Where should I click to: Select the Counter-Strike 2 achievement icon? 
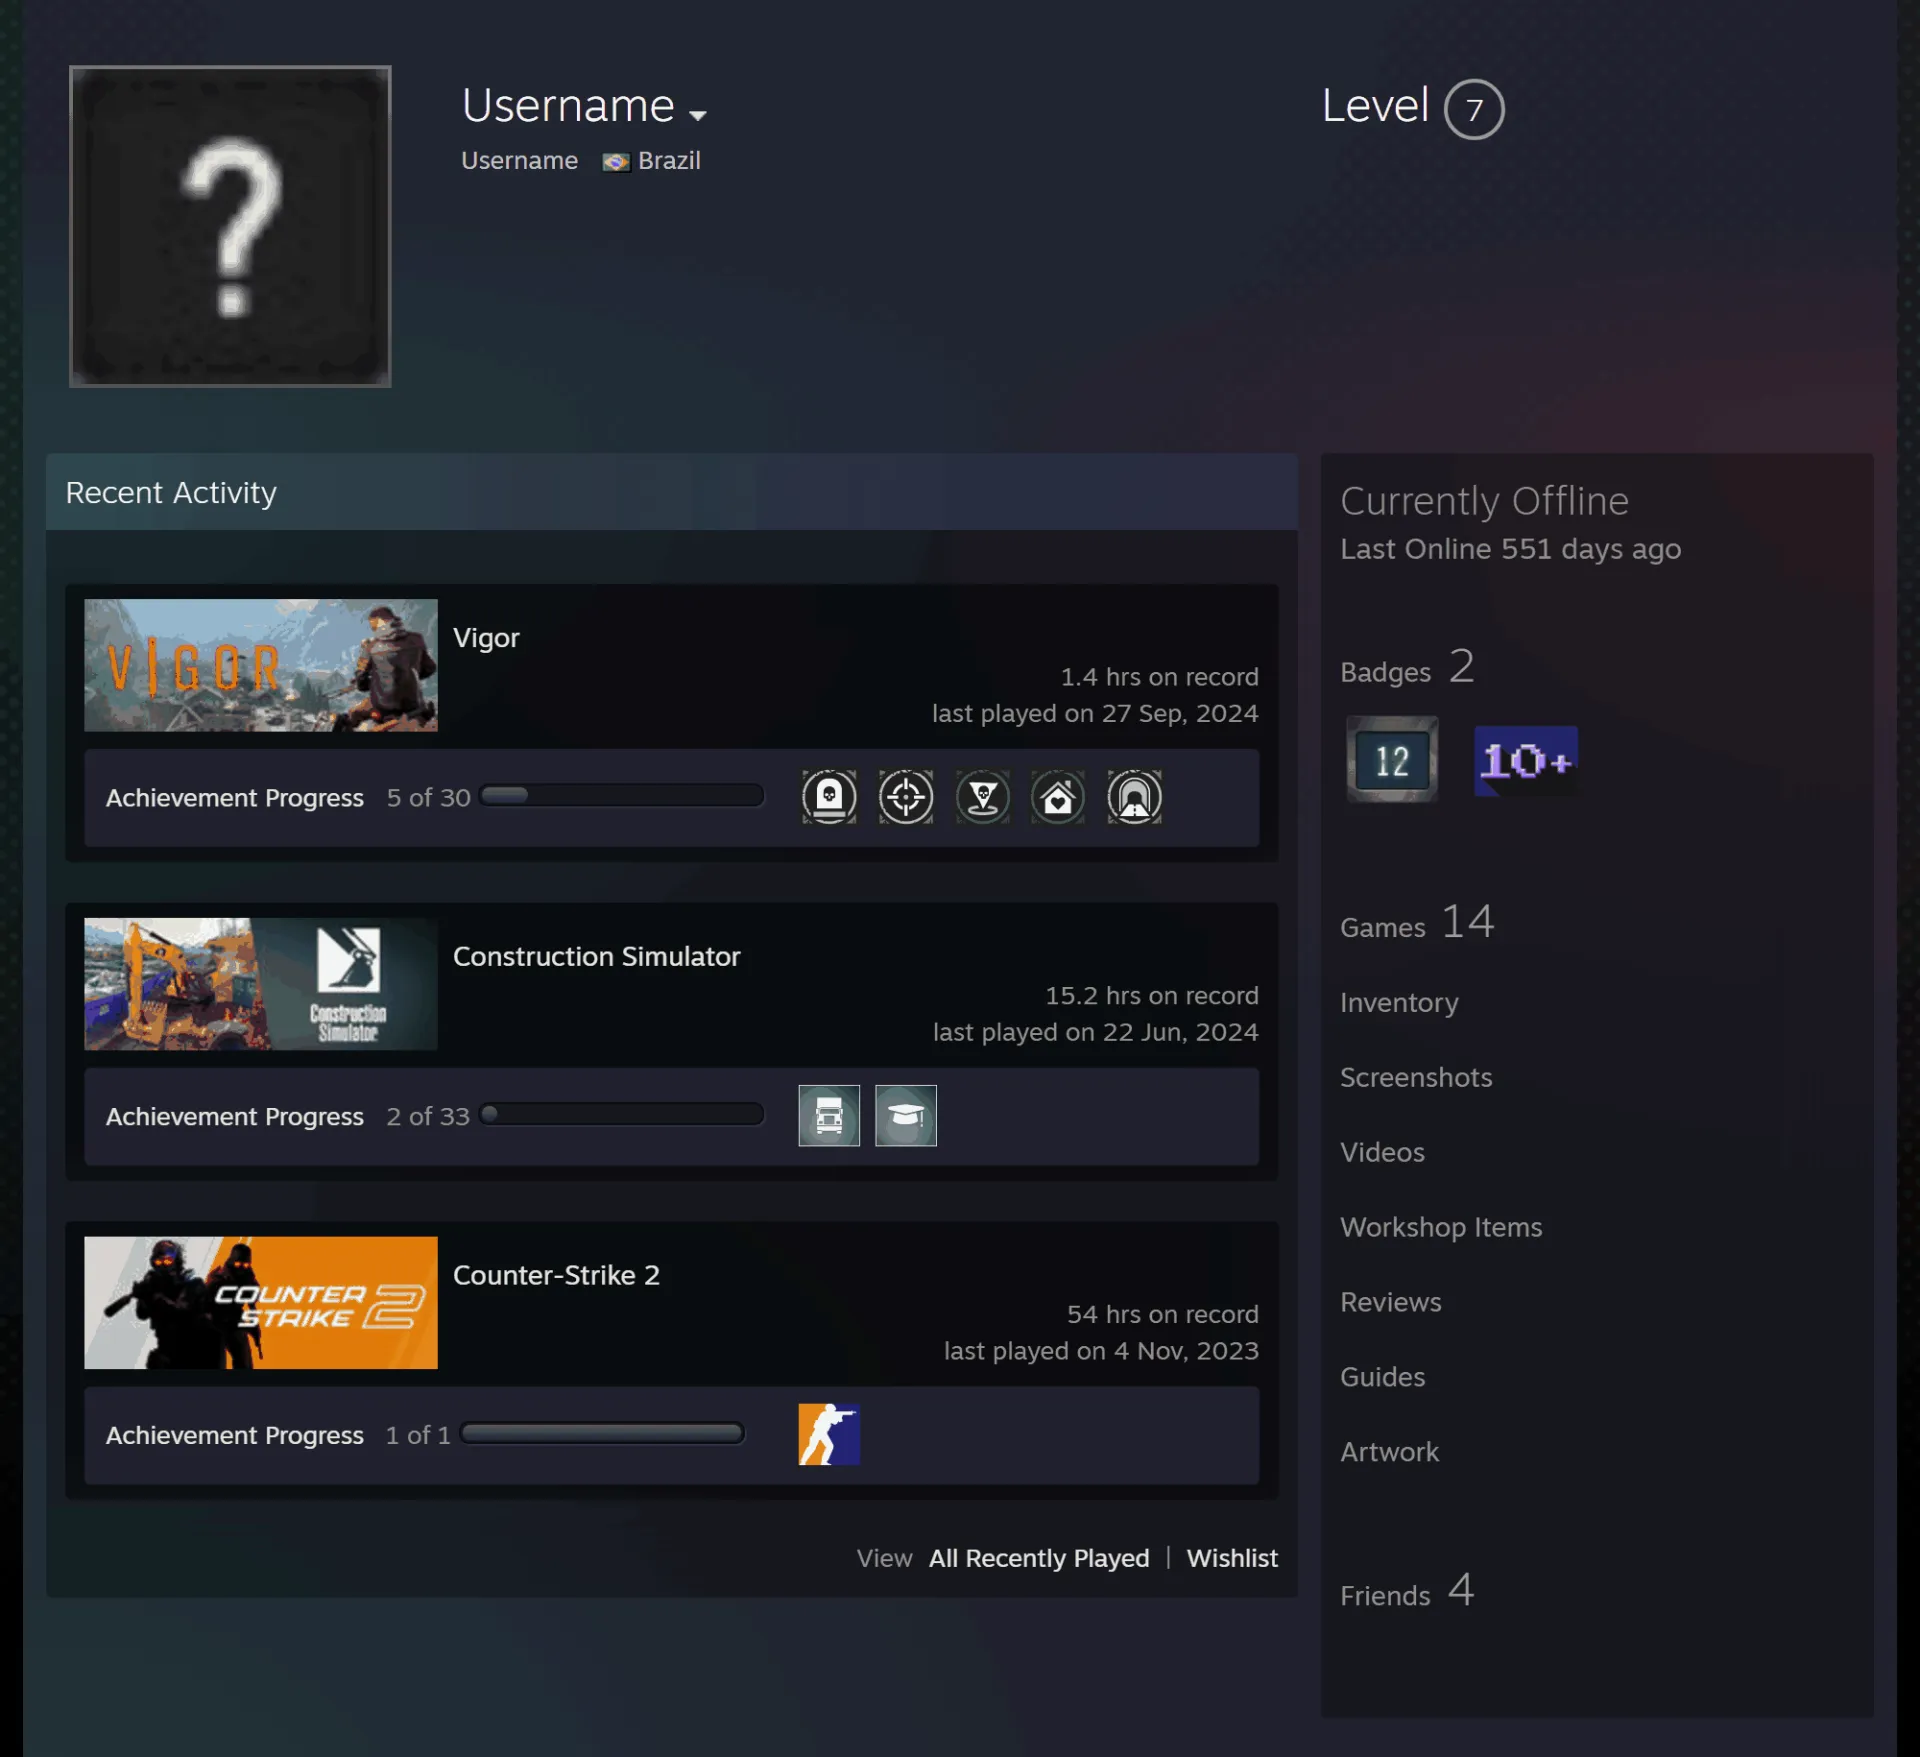click(829, 1435)
